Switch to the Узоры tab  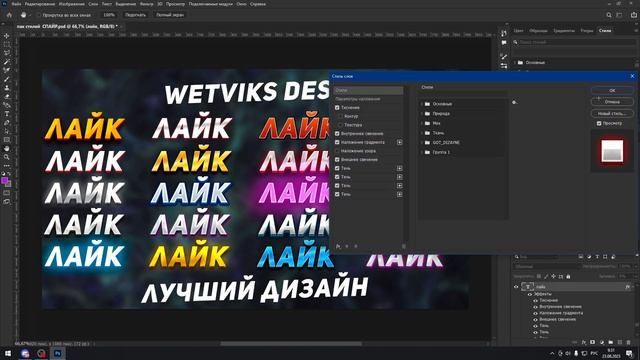pos(587,31)
